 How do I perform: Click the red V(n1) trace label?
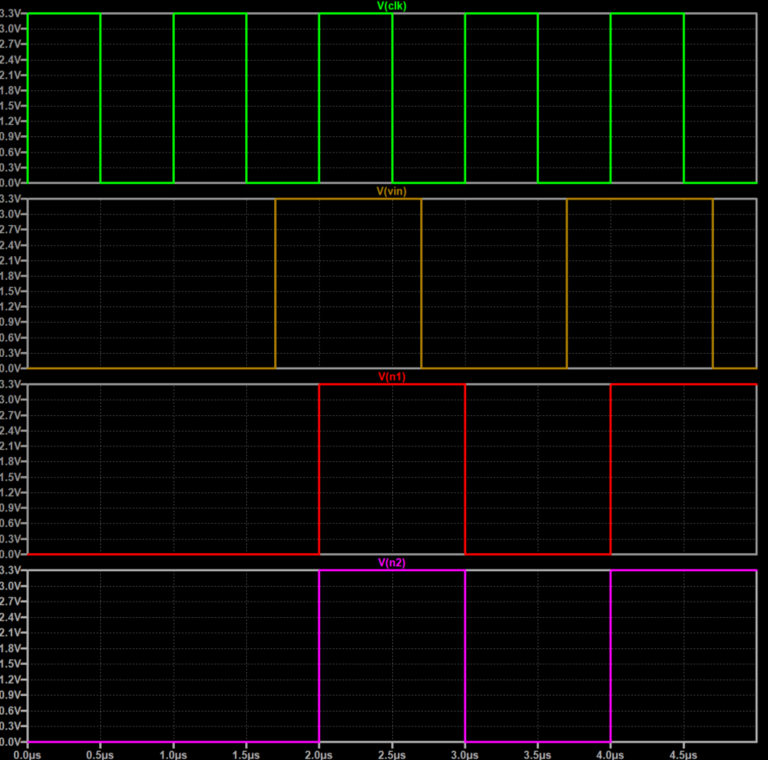tap(391, 377)
